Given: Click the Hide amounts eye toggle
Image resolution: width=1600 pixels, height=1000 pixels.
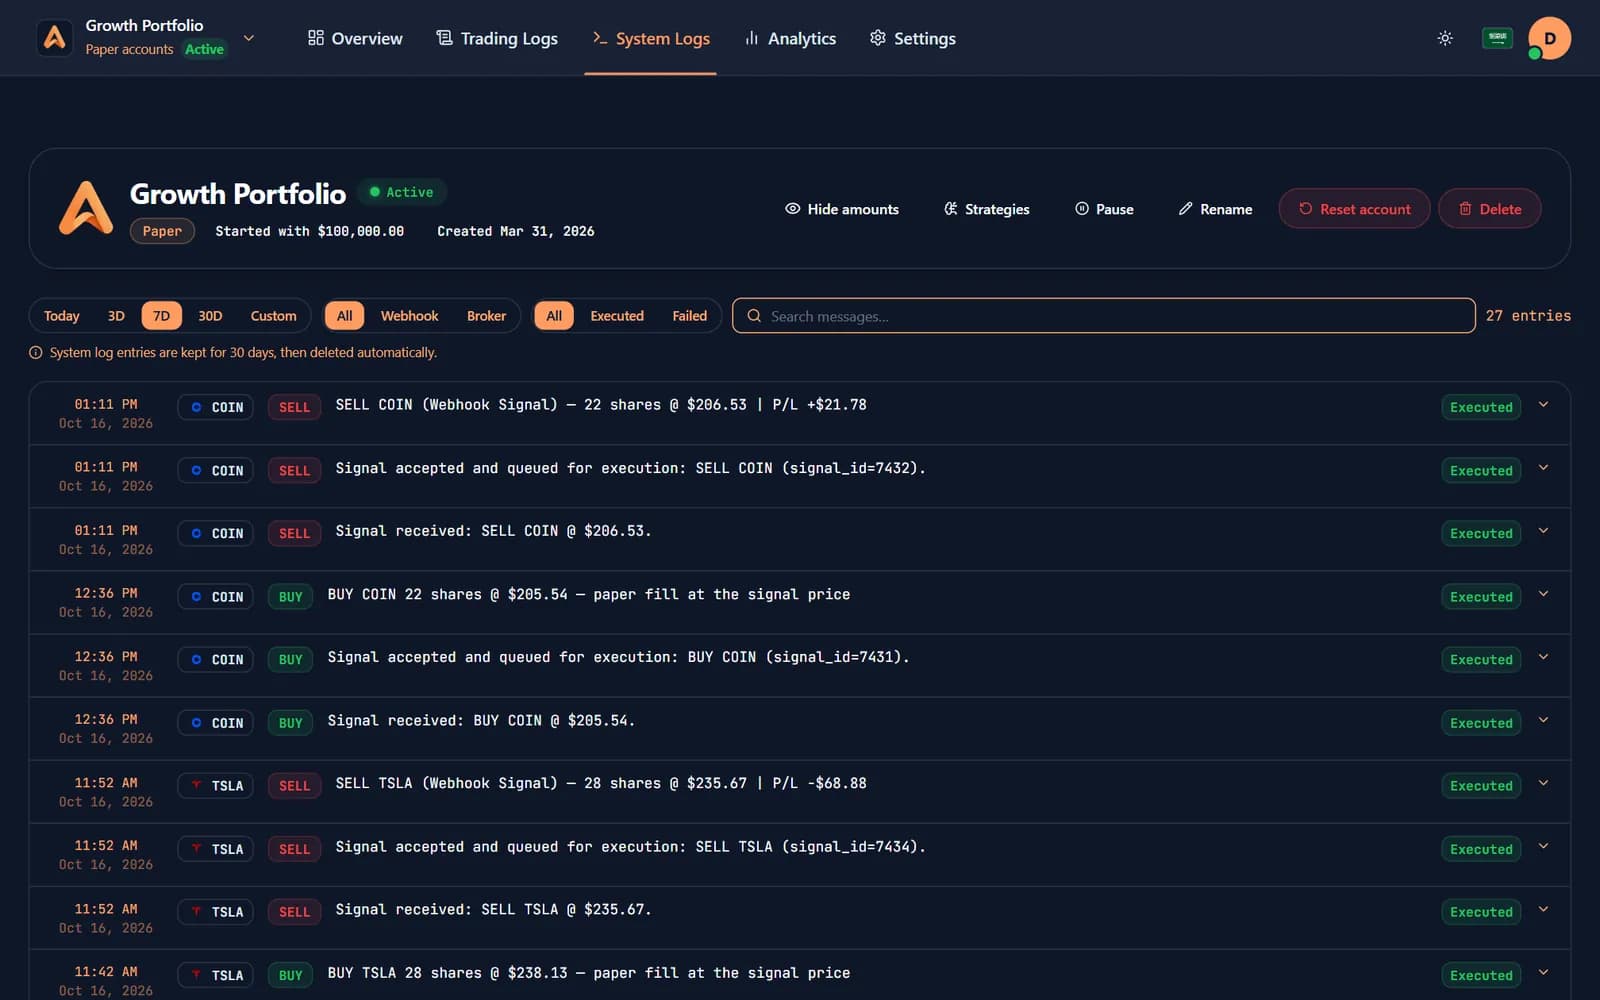Looking at the screenshot, I should pyautogui.click(x=842, y=209).
